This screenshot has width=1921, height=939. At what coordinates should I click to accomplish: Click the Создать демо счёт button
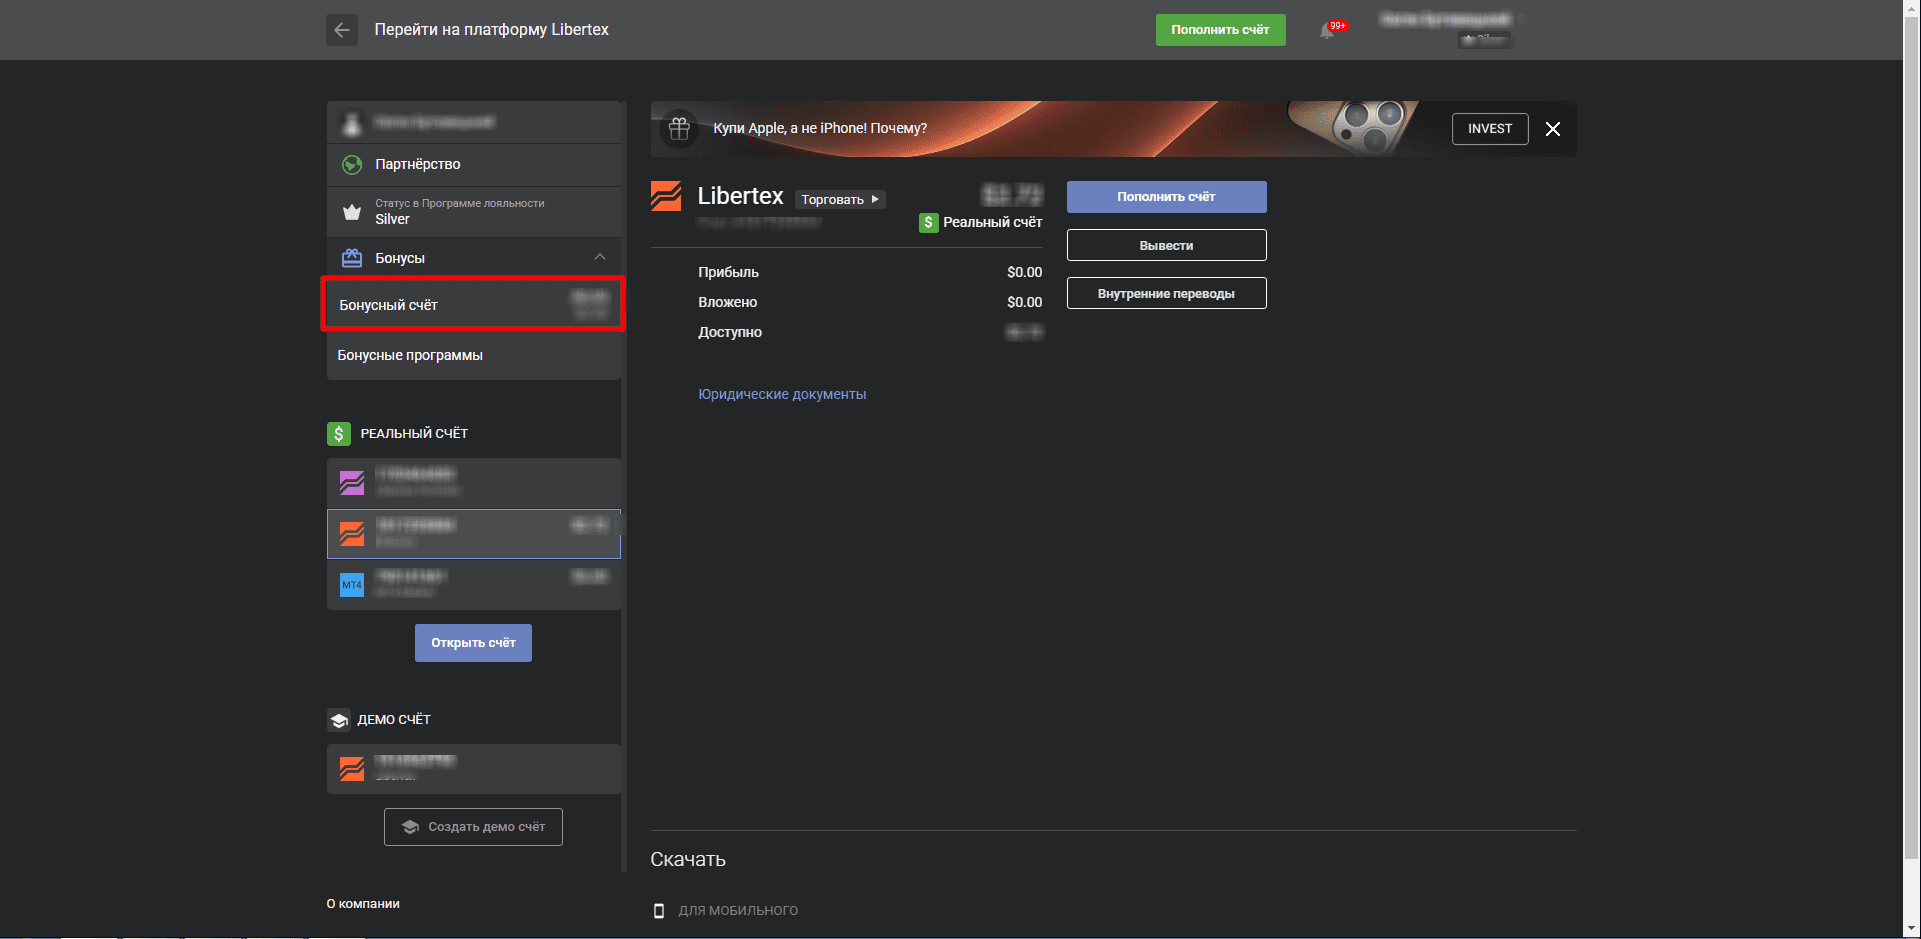coord(473,827)
